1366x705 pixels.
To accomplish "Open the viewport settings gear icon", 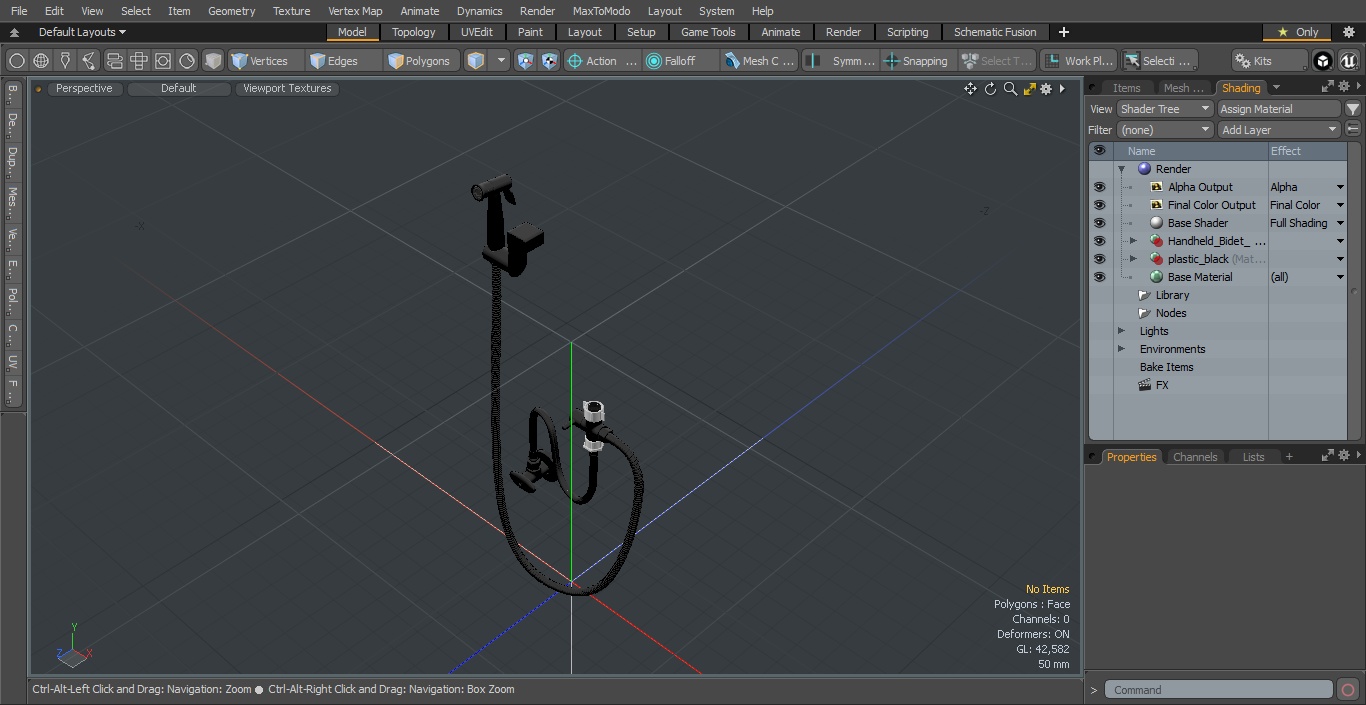I will tap(1046, 89).
